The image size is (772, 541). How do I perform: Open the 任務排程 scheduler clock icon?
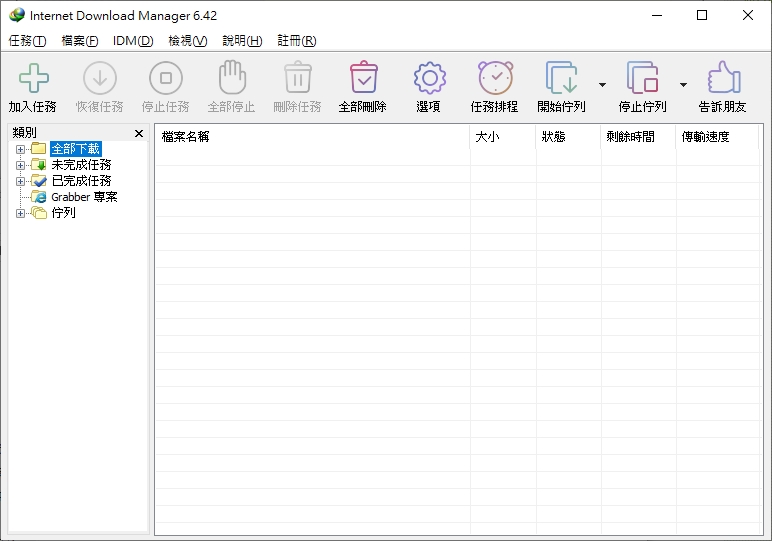pyautogui.click(x=494, y=79)
